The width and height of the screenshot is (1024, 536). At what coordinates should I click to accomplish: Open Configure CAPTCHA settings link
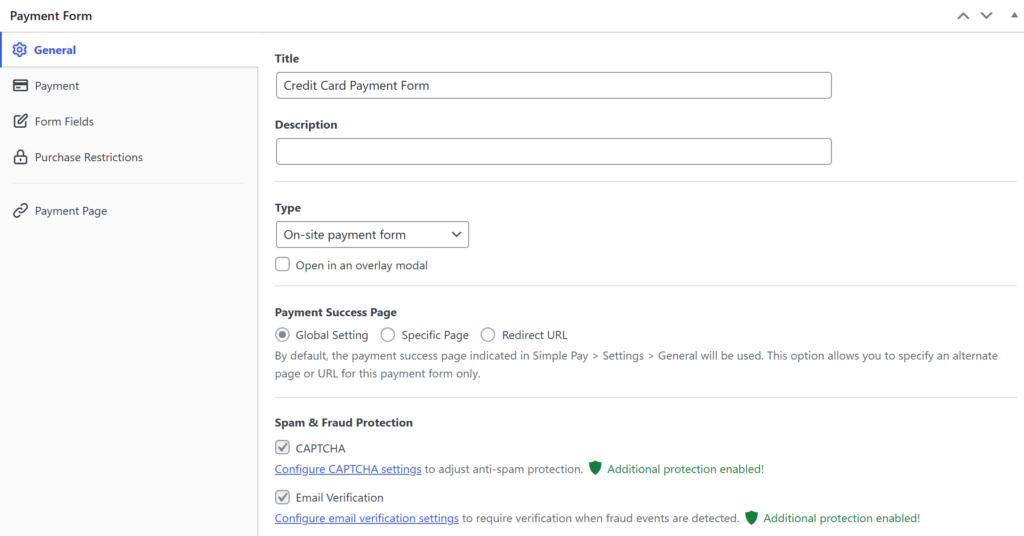[348, 469]
